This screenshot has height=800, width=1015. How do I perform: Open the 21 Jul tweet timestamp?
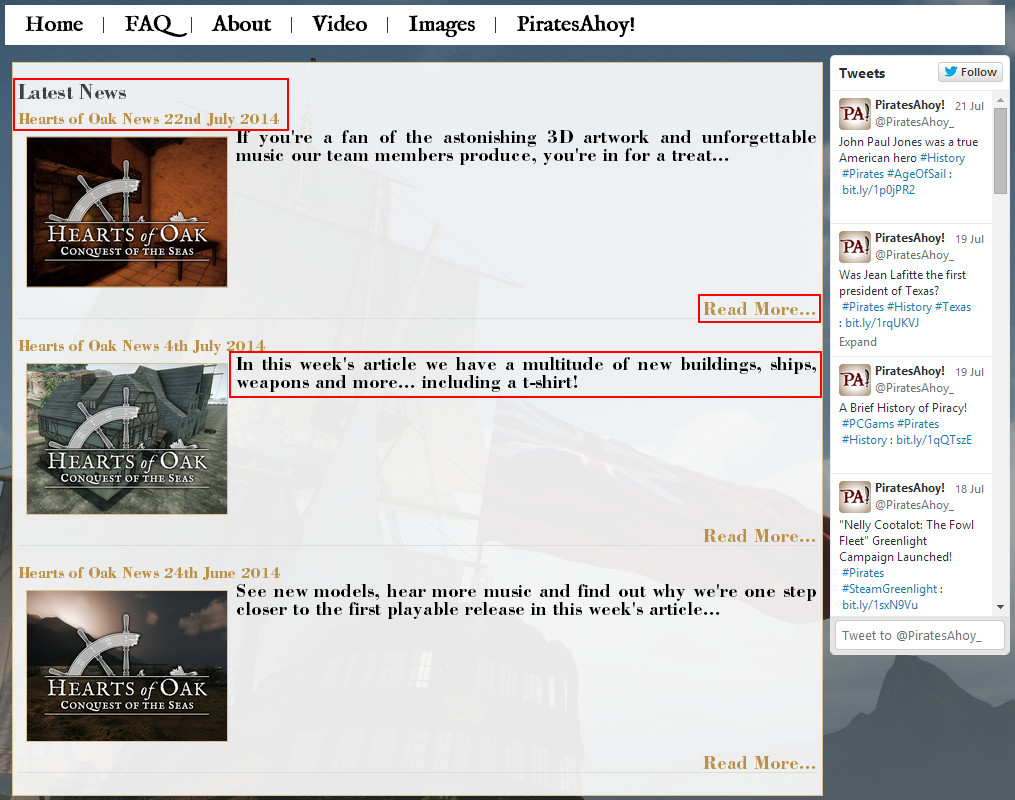(x=969, y=106)
